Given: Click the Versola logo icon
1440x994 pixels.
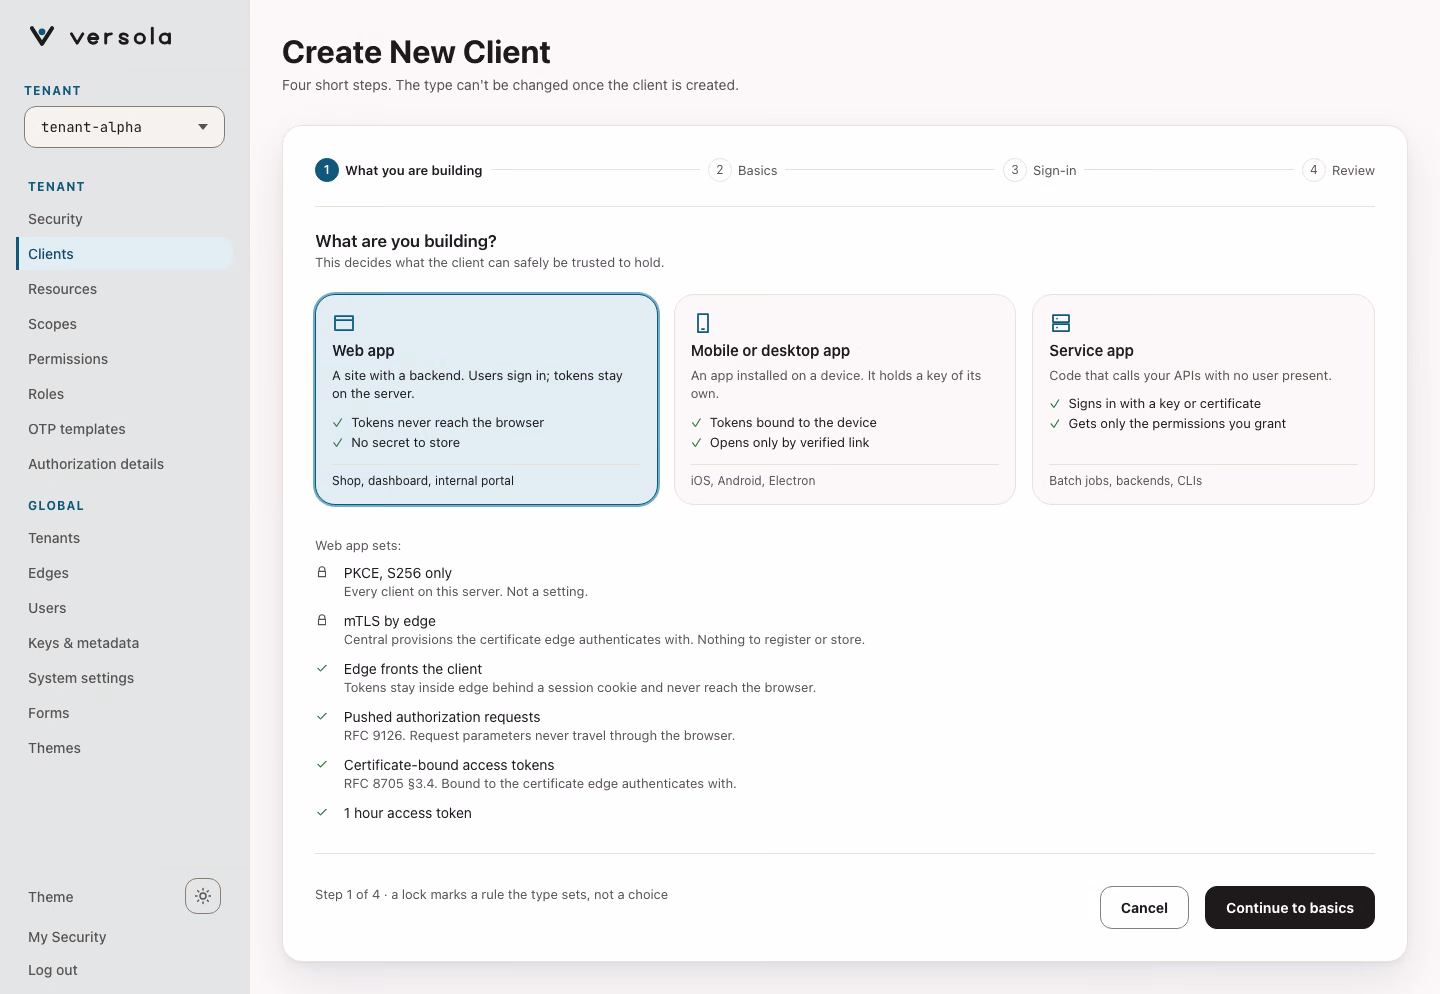Looking at the screenshot, I should coord(42,36).
